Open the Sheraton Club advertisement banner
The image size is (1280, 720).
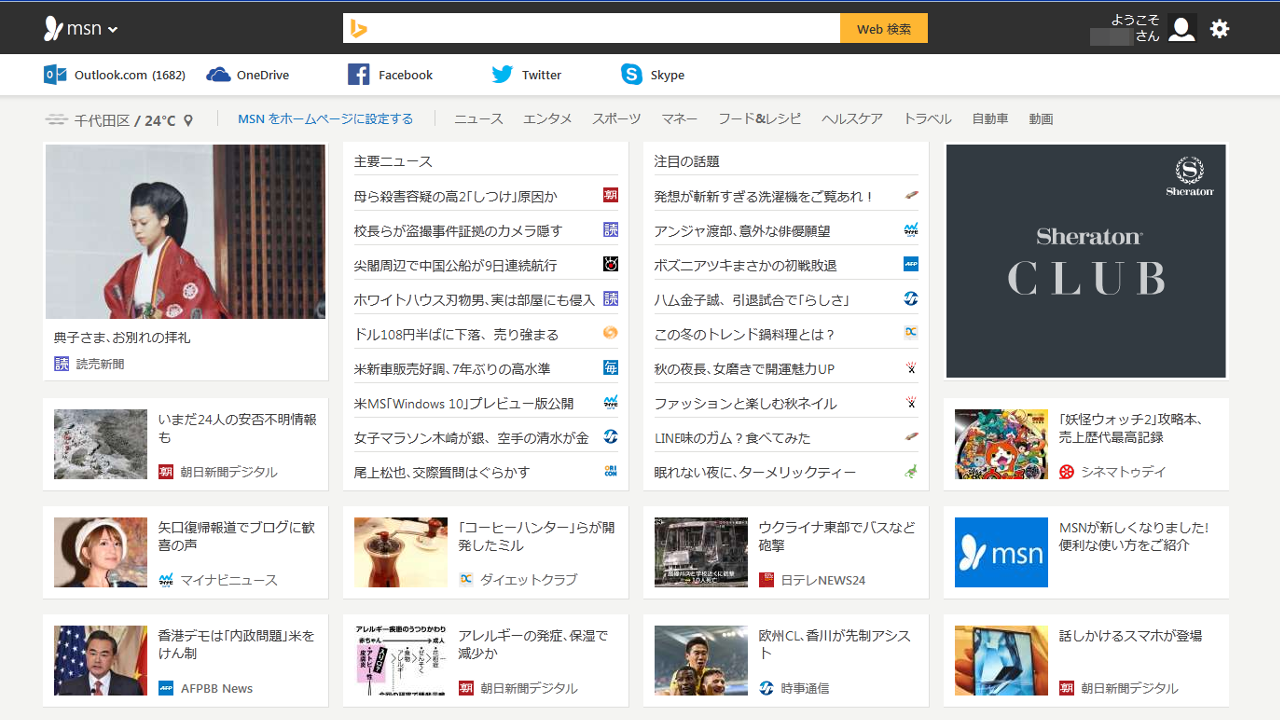[1085, 261]
